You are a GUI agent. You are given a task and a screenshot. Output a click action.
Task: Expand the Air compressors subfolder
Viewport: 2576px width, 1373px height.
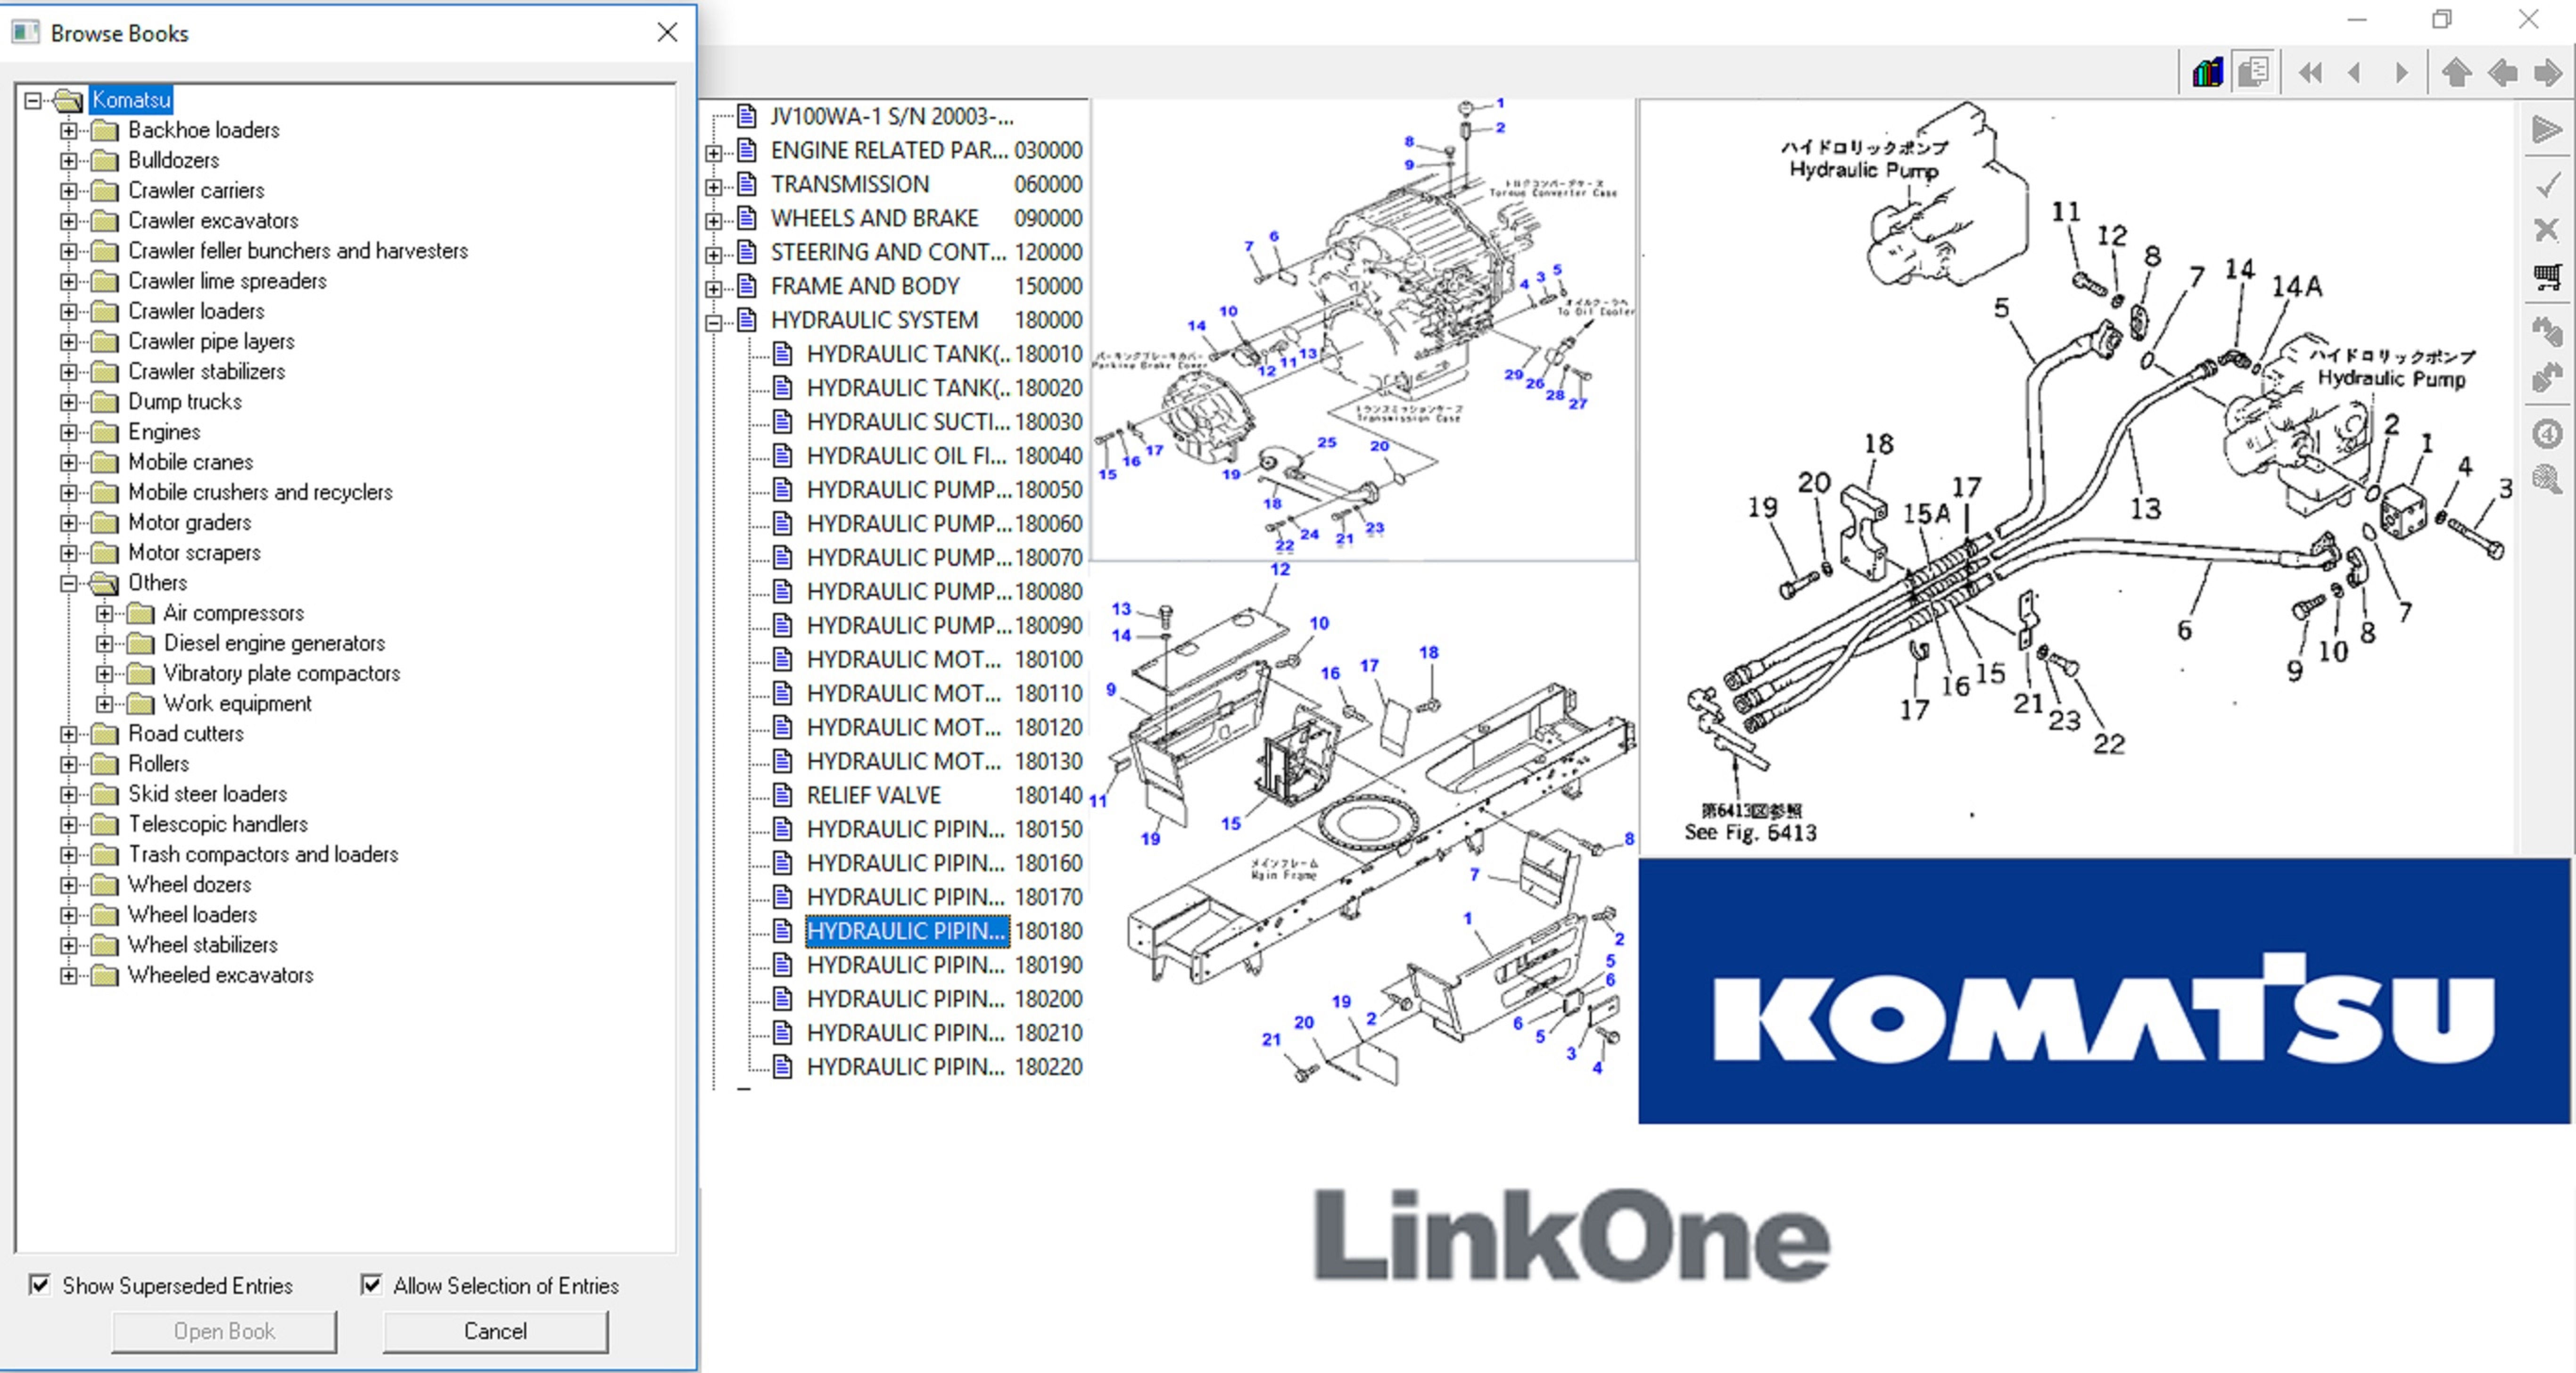point(105,613)
